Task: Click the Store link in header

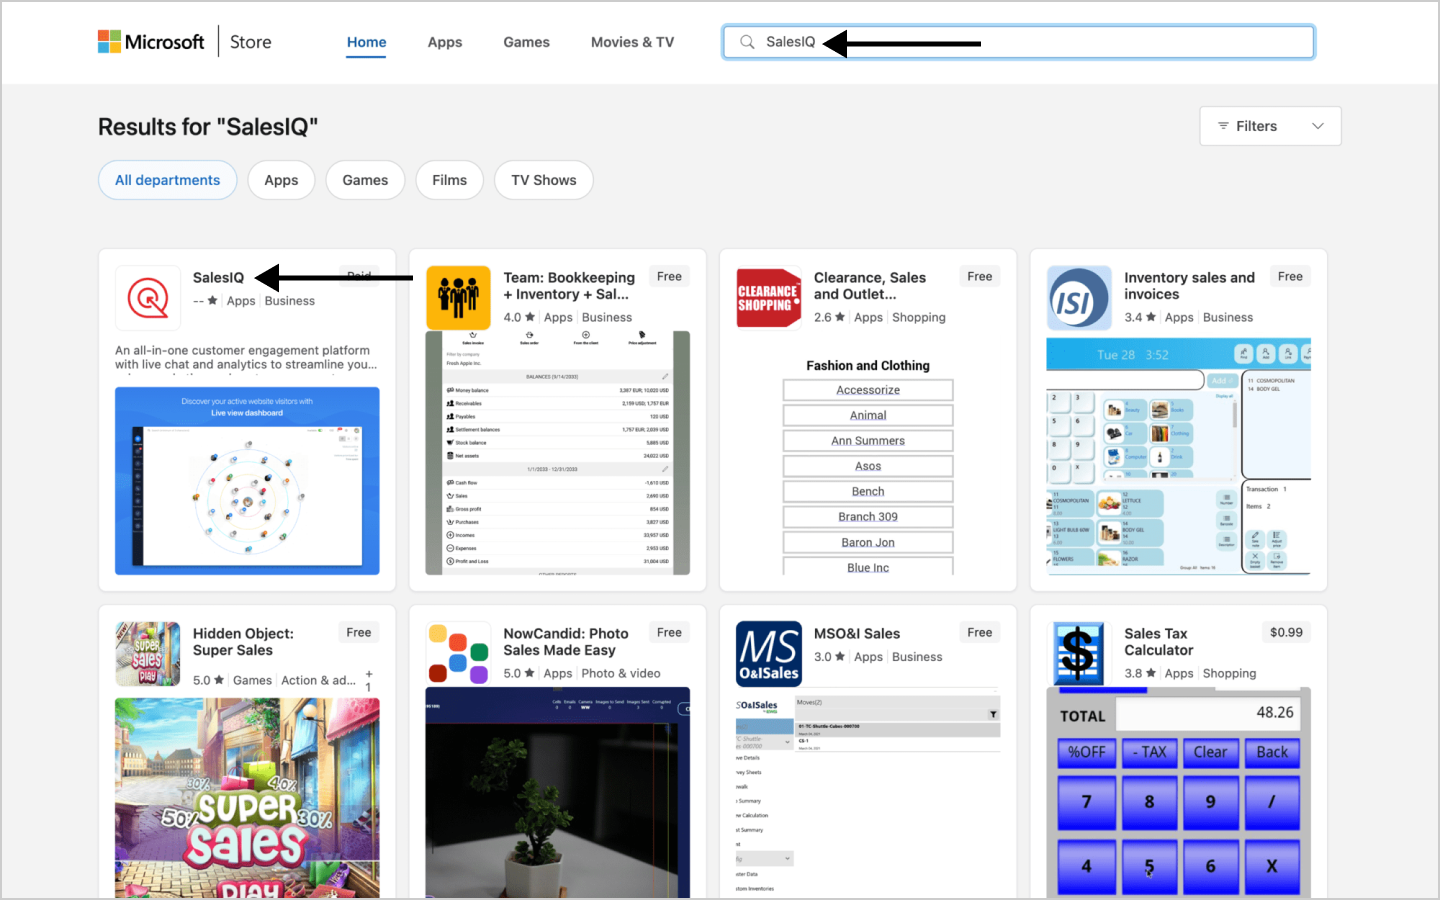Action: tap(250, 42)
